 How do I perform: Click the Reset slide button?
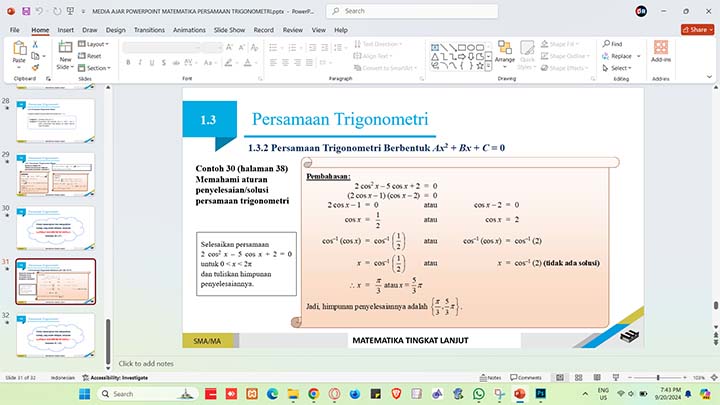click(x=90, y=56)
